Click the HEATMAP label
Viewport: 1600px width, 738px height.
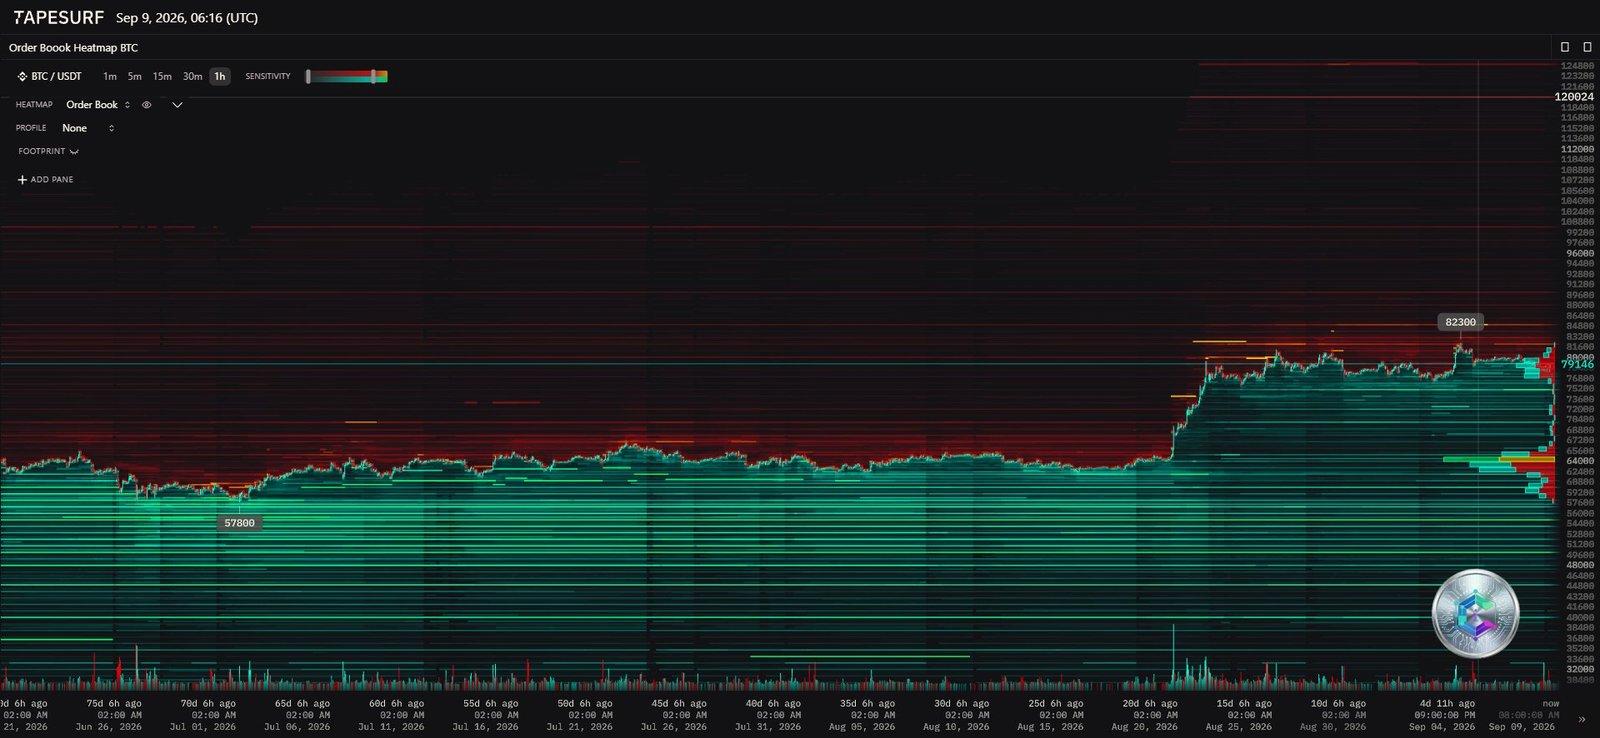[34, 104]
